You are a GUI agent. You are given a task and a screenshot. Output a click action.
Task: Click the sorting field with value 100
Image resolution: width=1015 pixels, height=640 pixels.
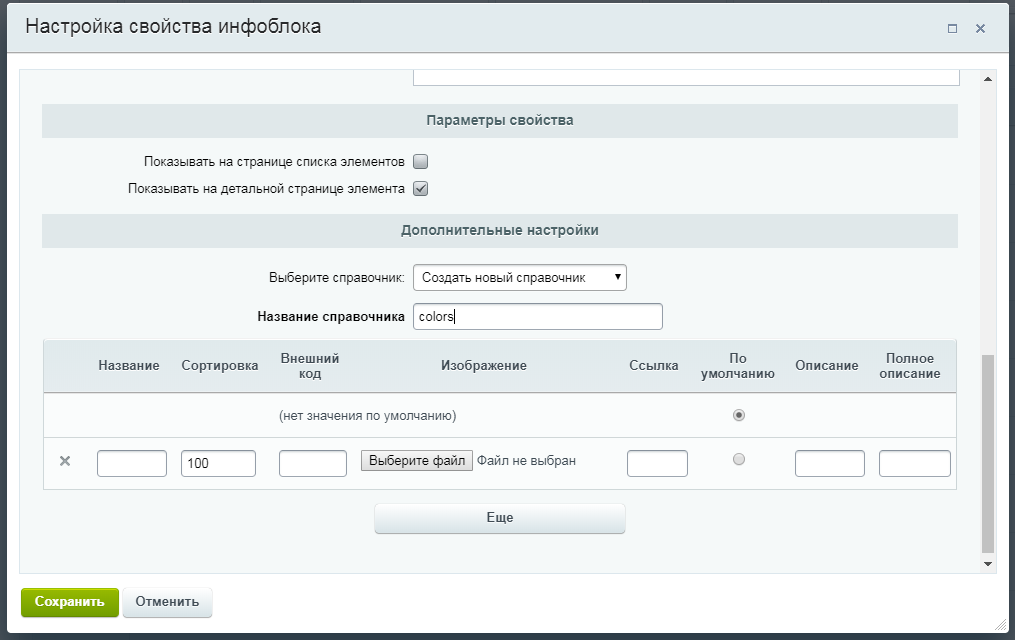[x=218, y=463]
